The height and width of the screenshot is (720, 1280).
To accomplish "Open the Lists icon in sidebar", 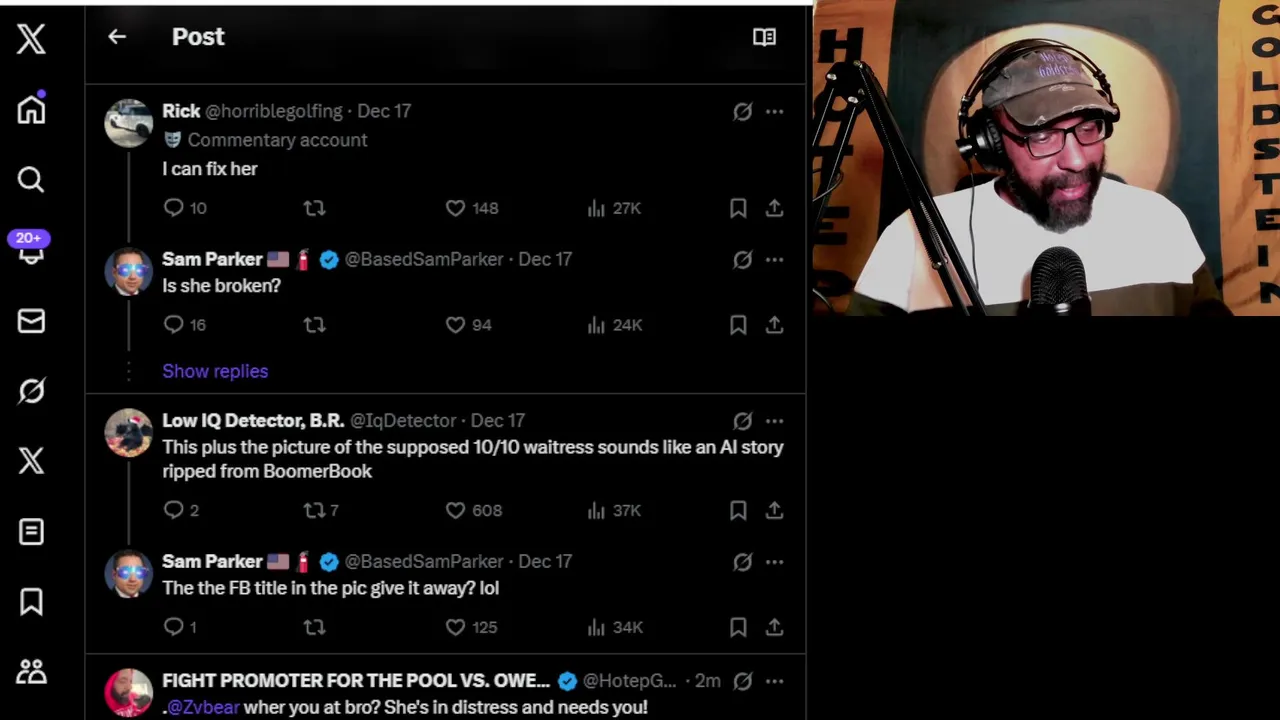I will pyautogui.click(x=31, y=531).
